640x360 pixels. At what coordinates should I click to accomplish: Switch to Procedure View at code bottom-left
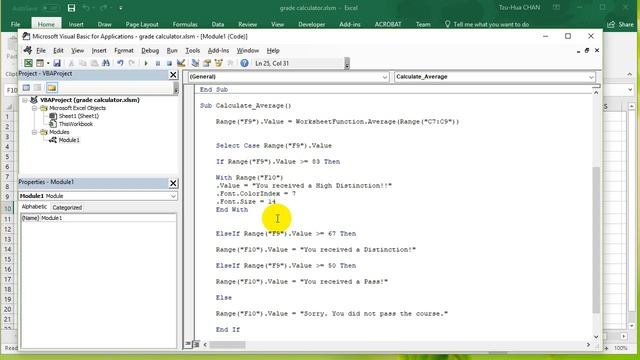click(x=188, y=344)
